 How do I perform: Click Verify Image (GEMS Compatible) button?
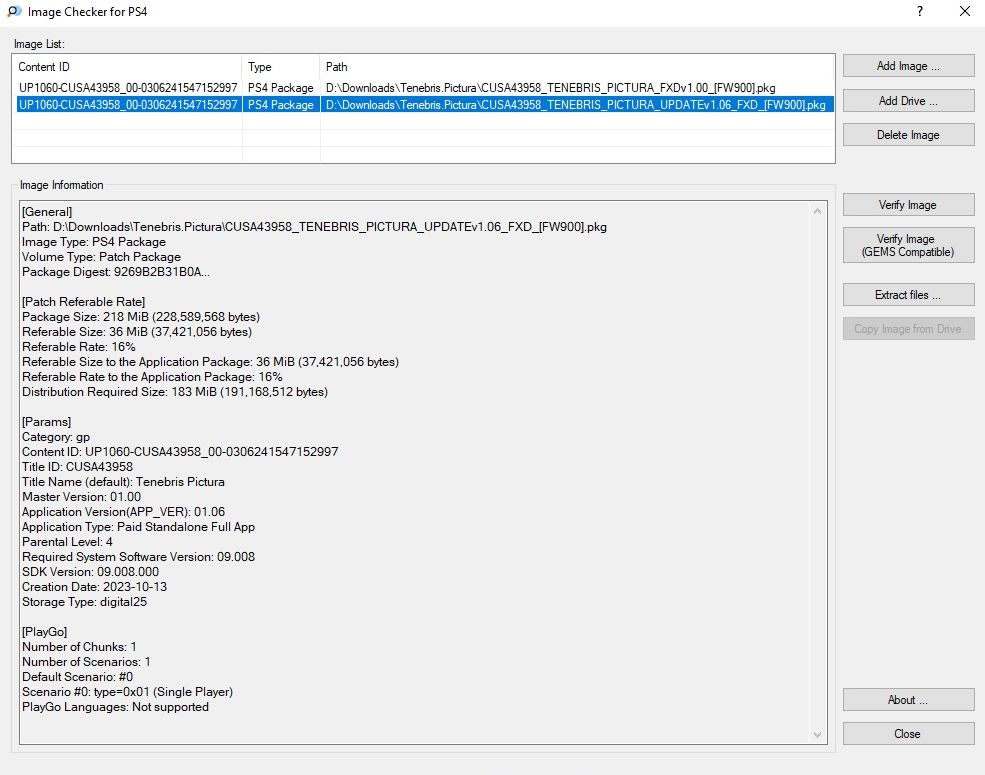908,246
